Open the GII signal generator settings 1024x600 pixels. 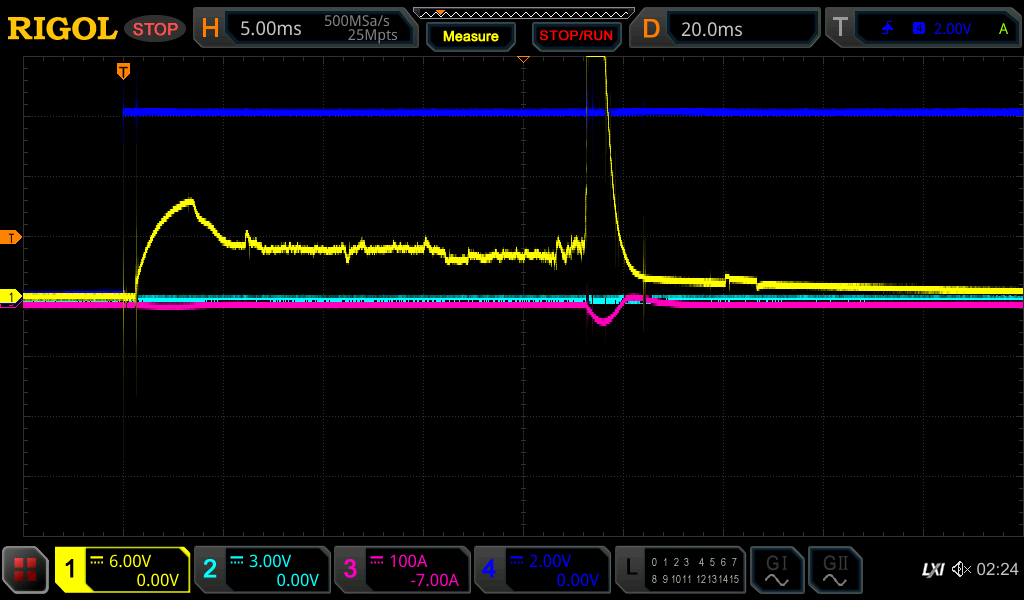tap(834, 570)
